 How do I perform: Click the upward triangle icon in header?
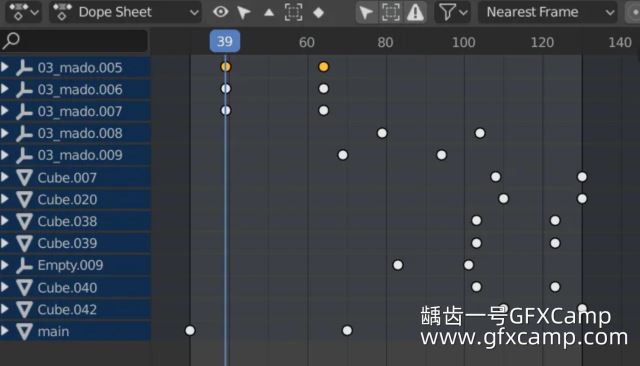pos(269,13)
